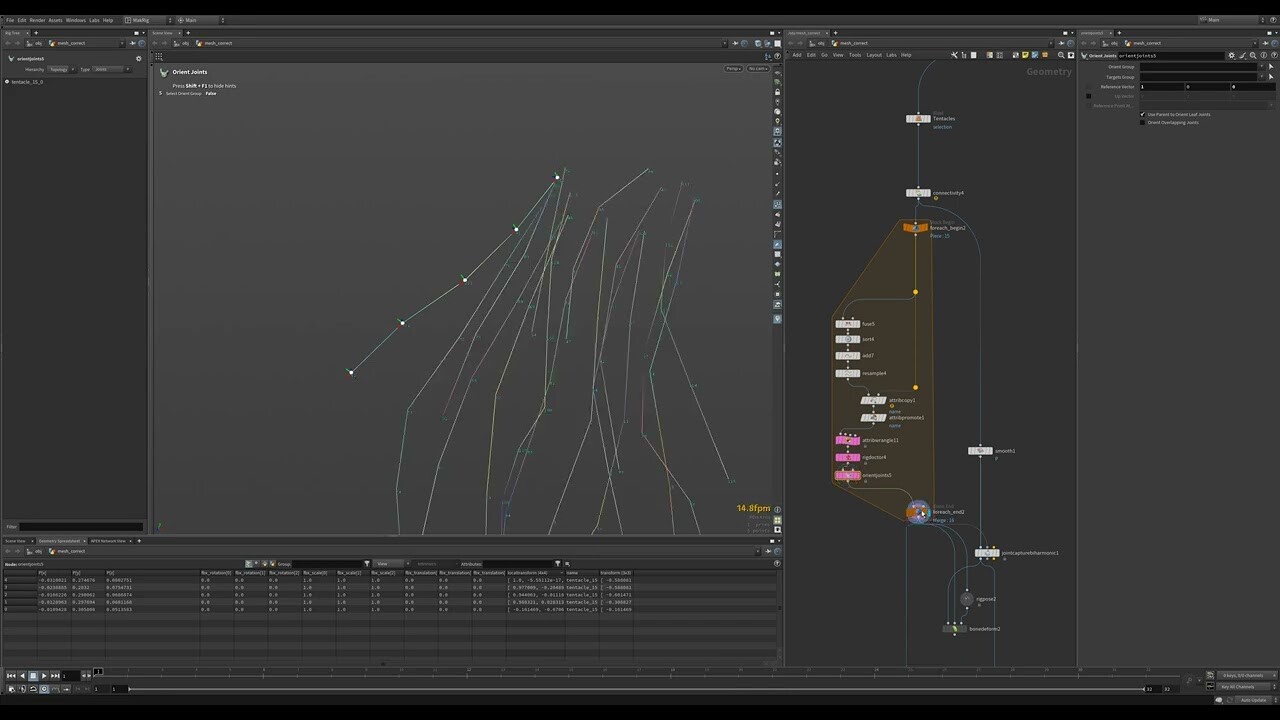1280x720 pixels.
Task: Click the help question mark icon in the parameter pane
Action: [1274, 56]
